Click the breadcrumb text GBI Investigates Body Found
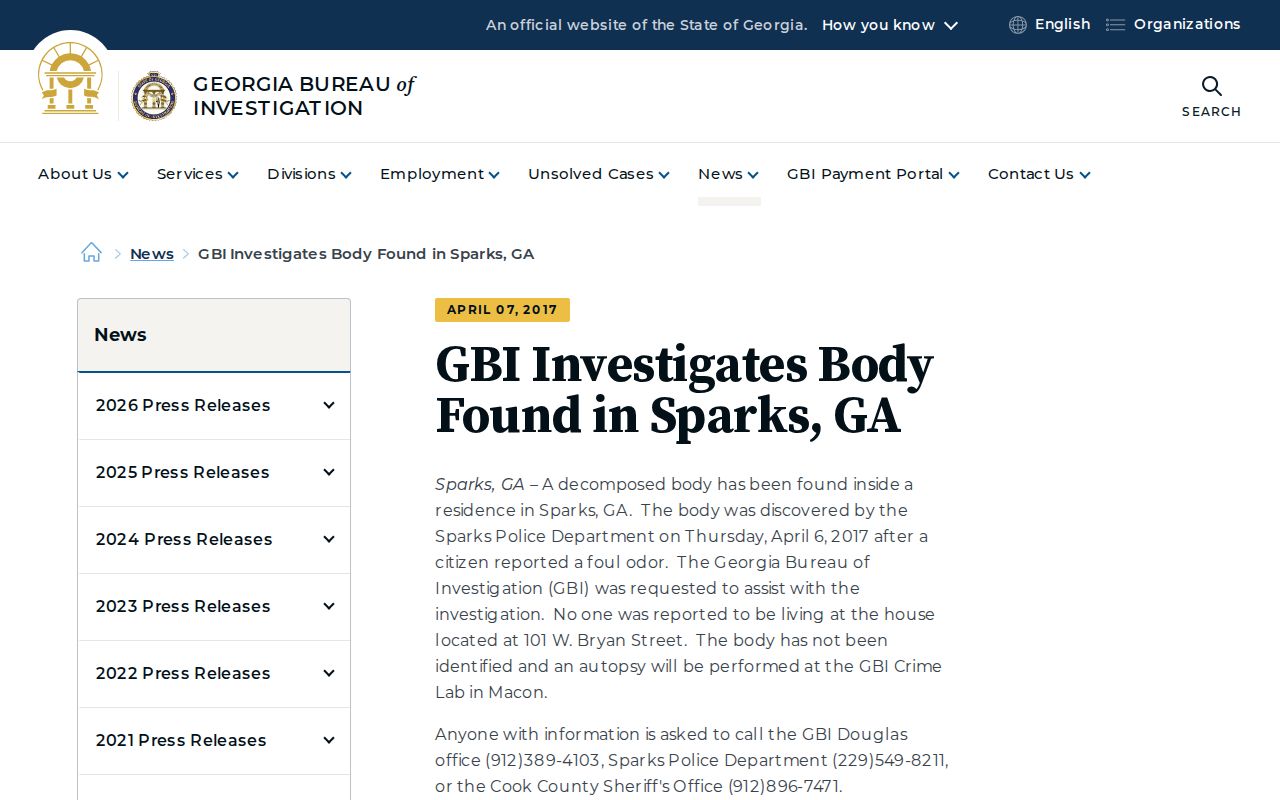 tap(366, 254)
